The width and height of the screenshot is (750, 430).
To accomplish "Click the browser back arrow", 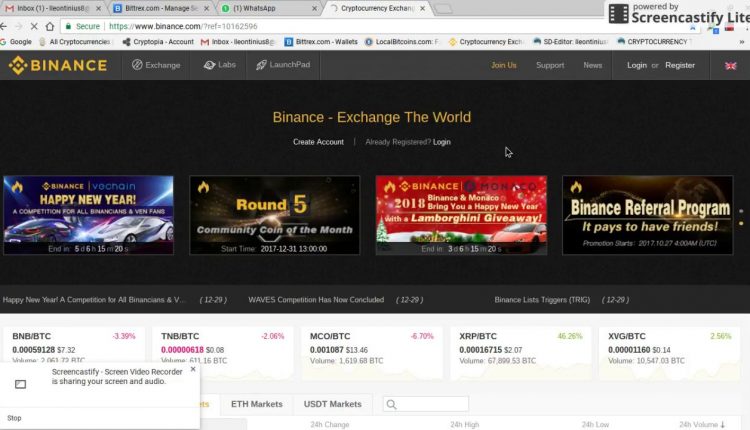I will (x=17, y=26).
